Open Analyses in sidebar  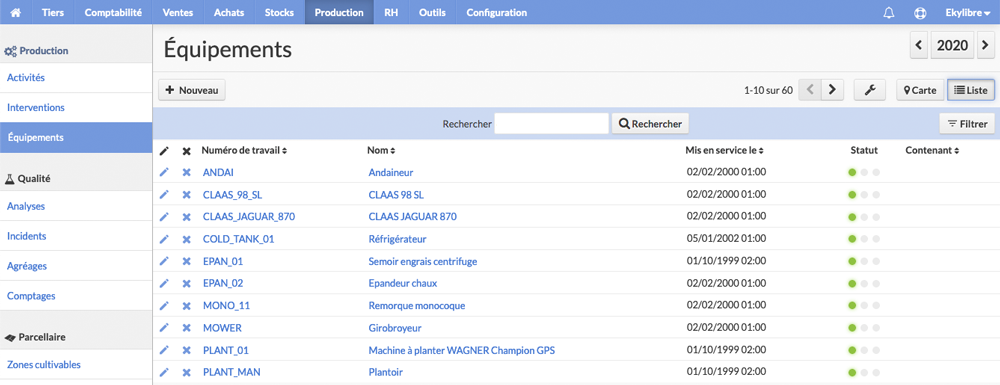(76, 206)
